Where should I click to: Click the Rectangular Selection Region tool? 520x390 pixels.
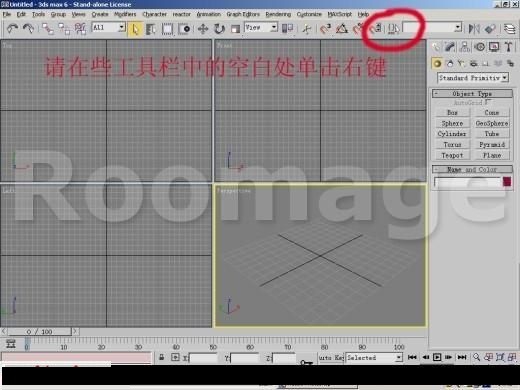167,29
